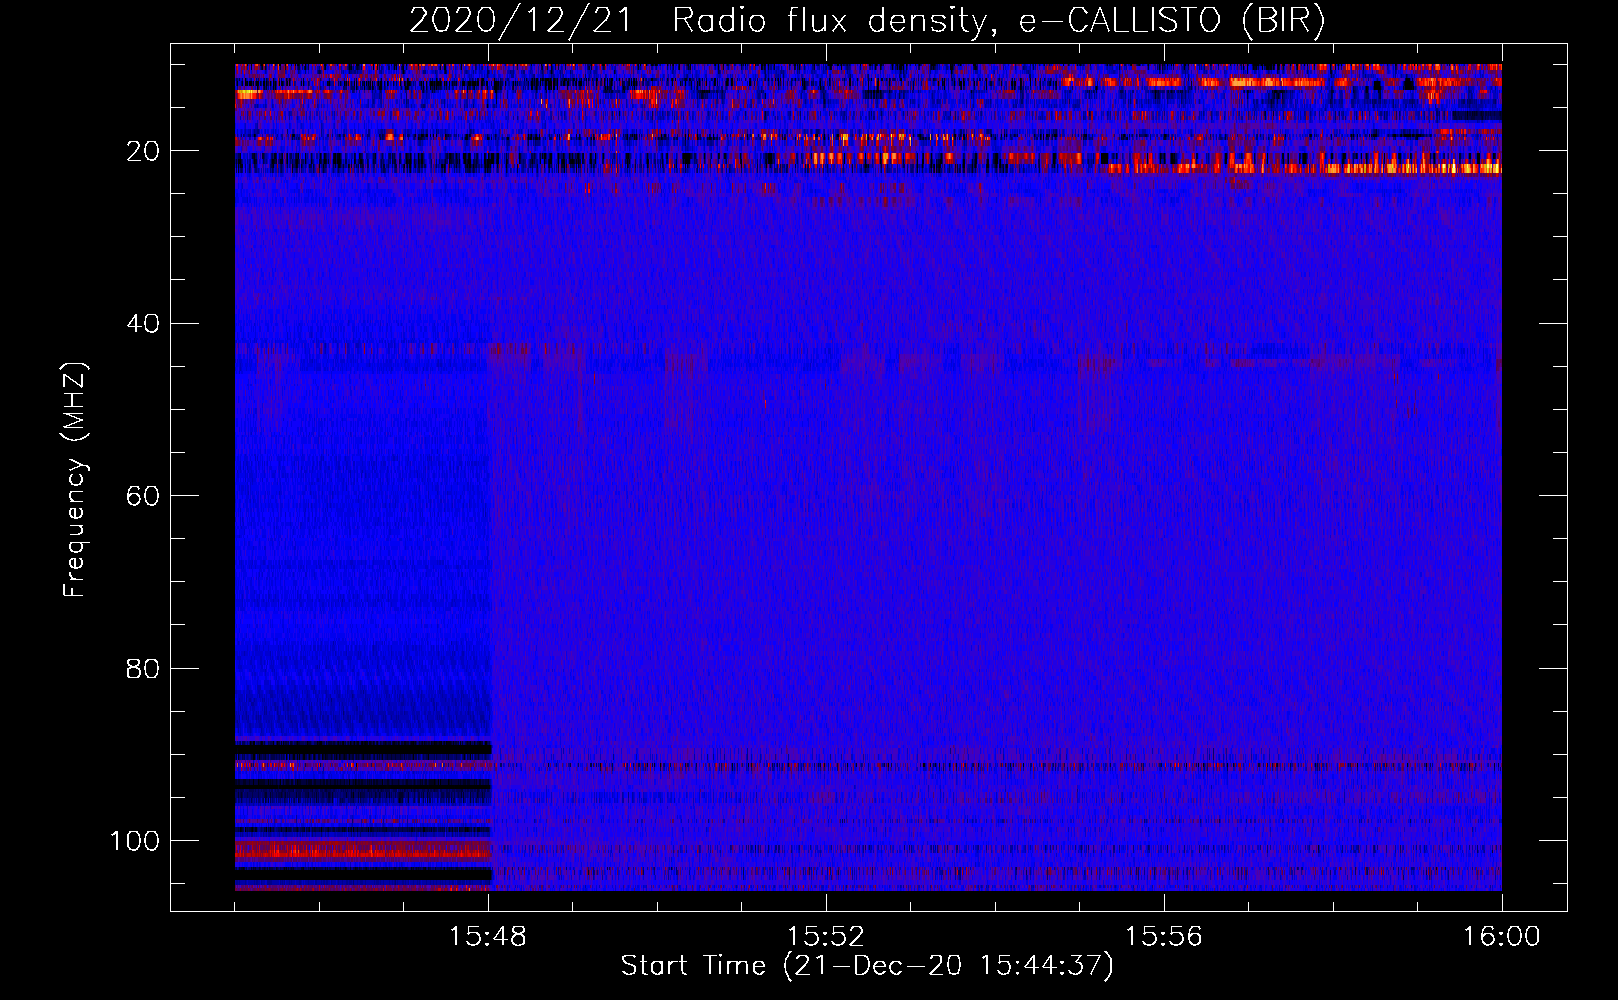Click the 80 MHz frequency tick label
The height and width of the screenshot is (1000, 1618).
[143, 668]
